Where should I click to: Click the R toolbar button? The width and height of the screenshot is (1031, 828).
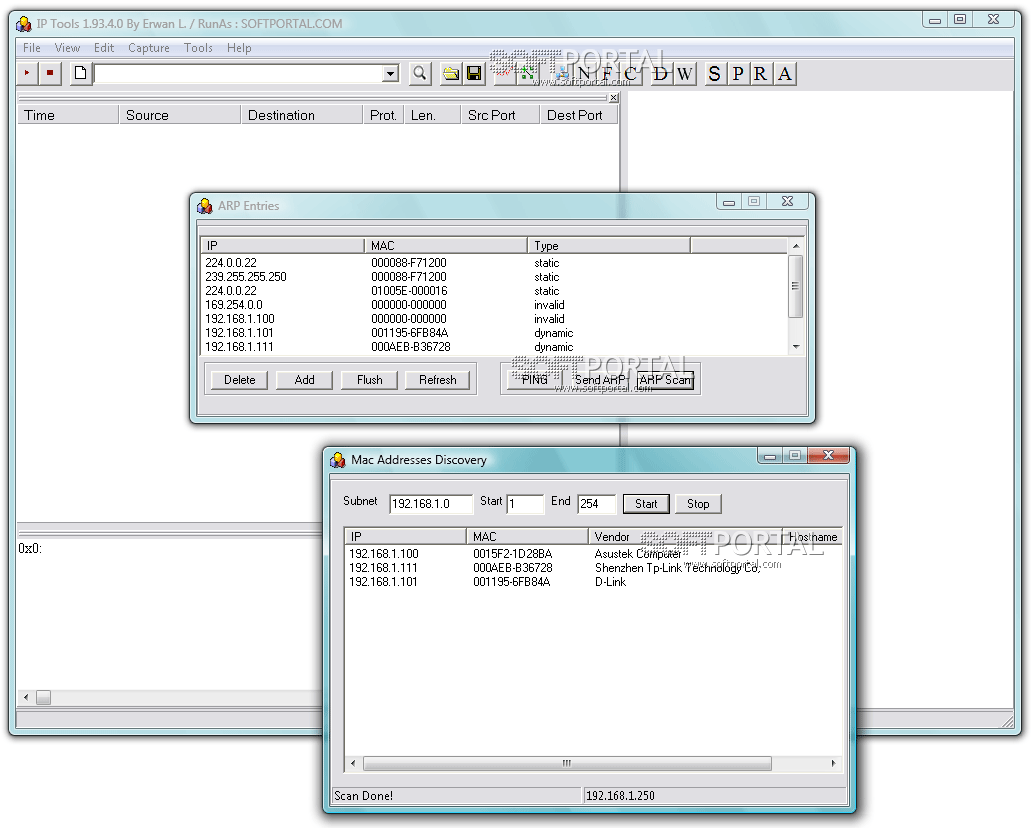click(761, 74)
